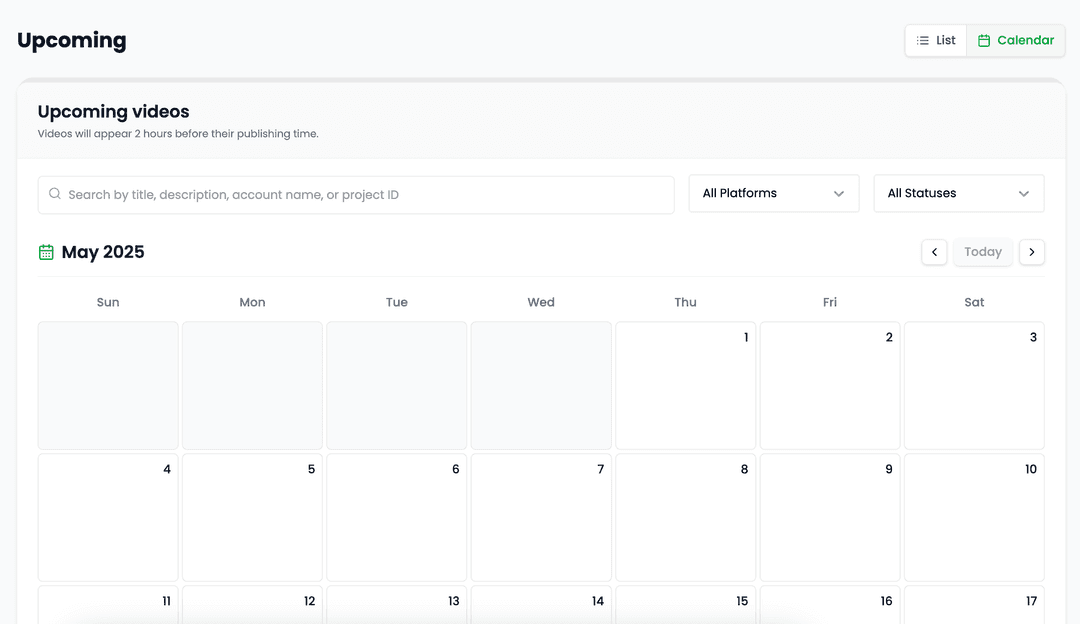Click the list icon in view switcher
1080x624 pixels.
click(x=923, y=41)
